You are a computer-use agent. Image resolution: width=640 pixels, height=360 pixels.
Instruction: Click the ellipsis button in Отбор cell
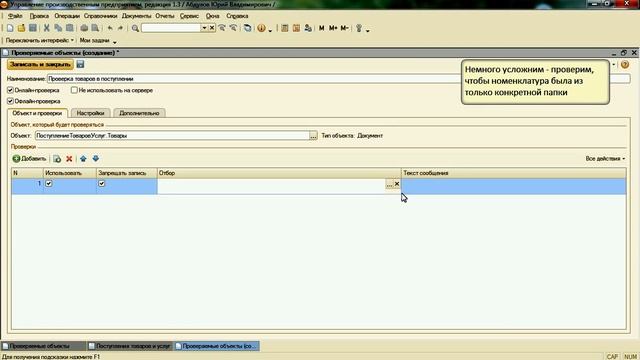coord(389,184)
